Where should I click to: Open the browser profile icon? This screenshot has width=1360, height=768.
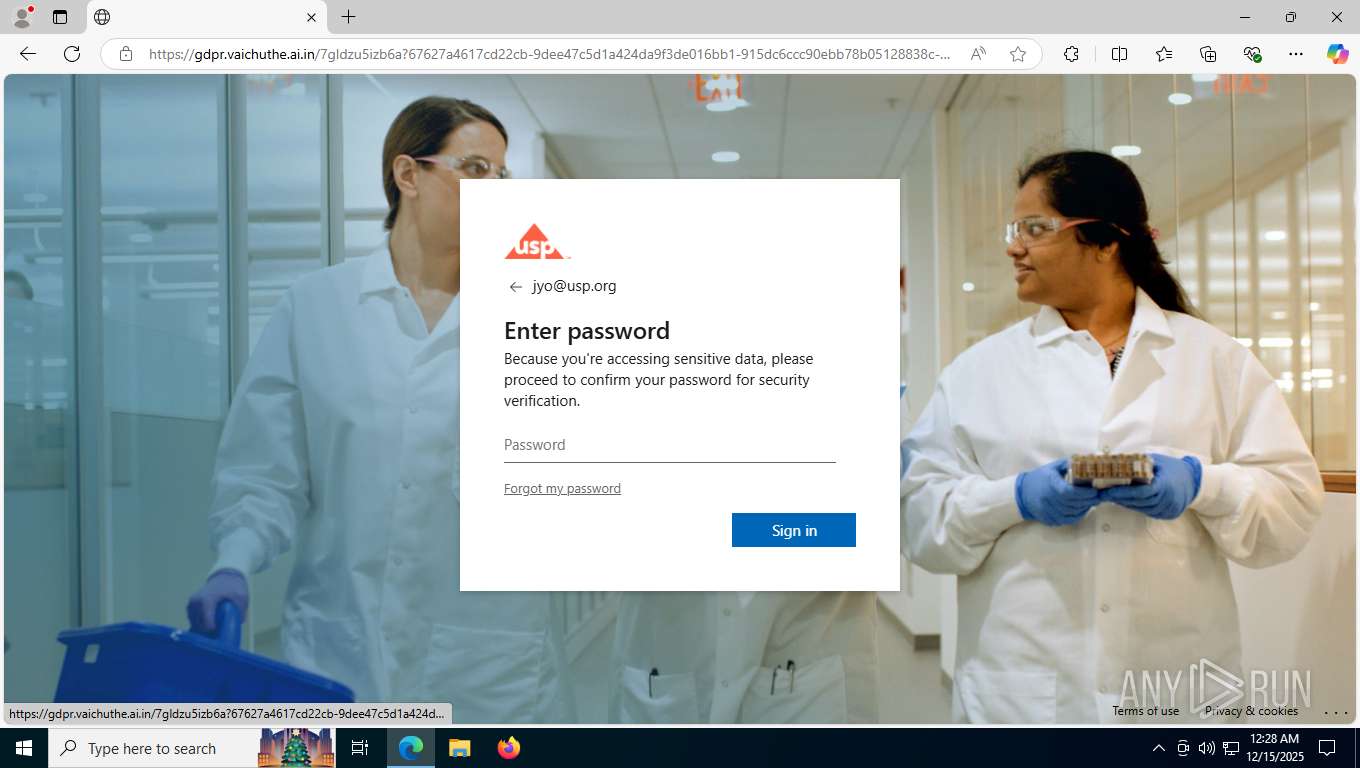point(22,17)
